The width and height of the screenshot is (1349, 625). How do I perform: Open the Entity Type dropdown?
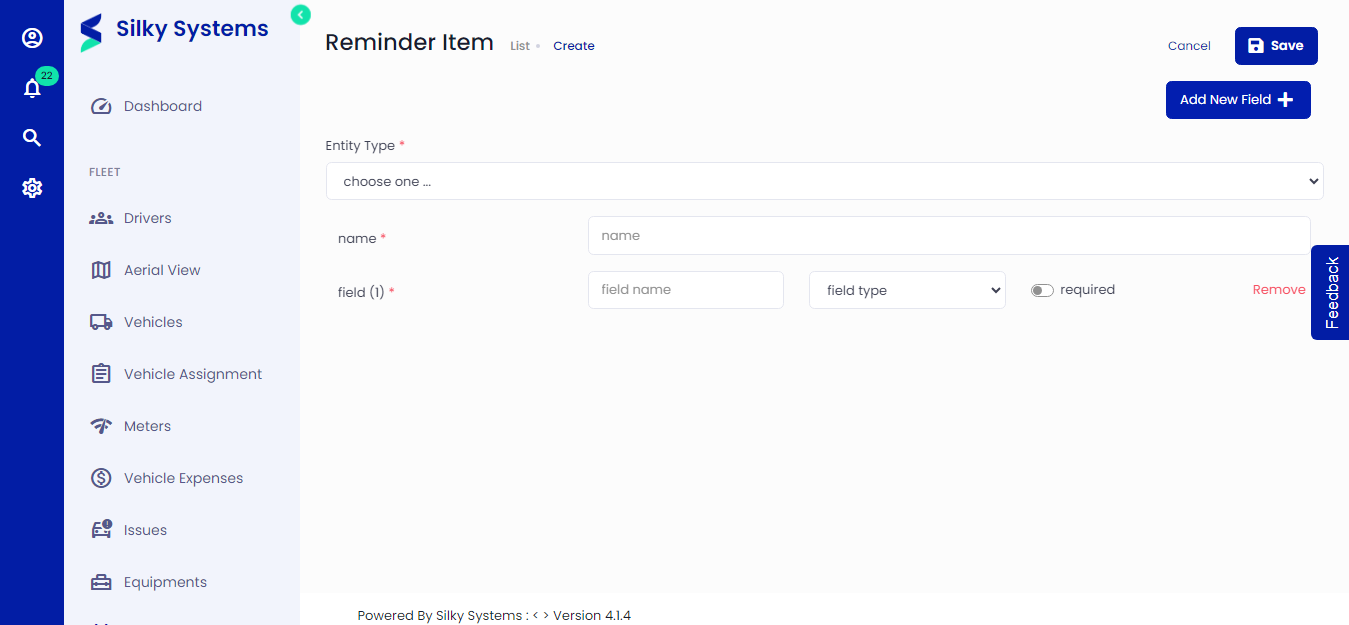[824, 181]
